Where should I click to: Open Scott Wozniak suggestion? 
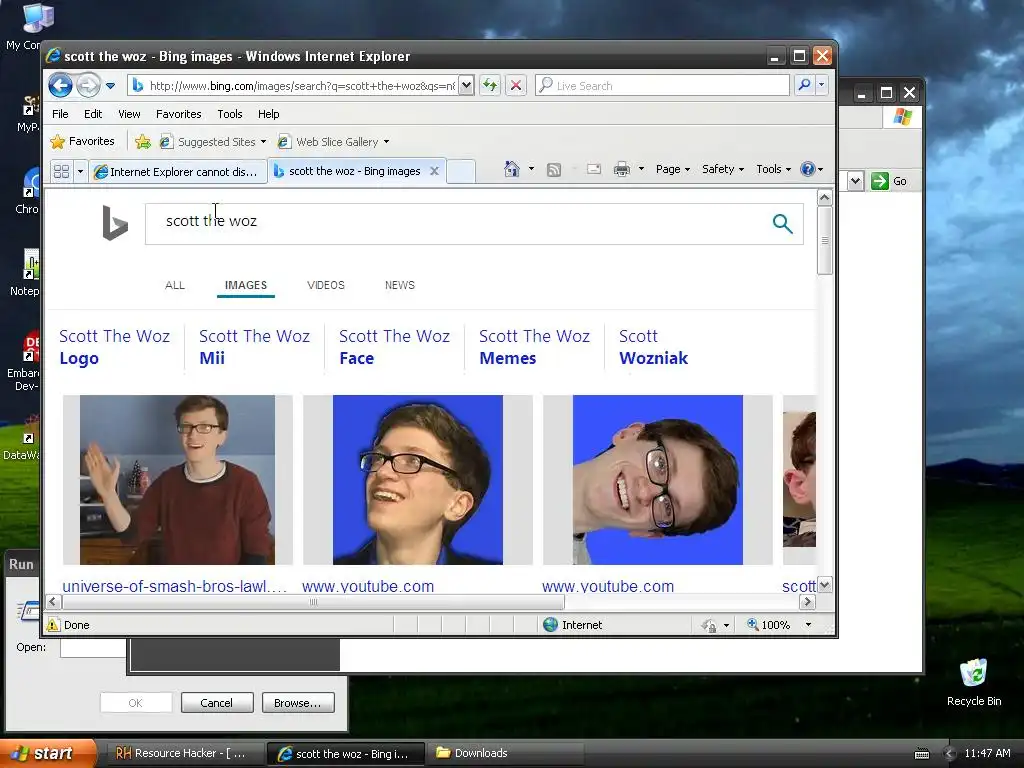[653, 347]
